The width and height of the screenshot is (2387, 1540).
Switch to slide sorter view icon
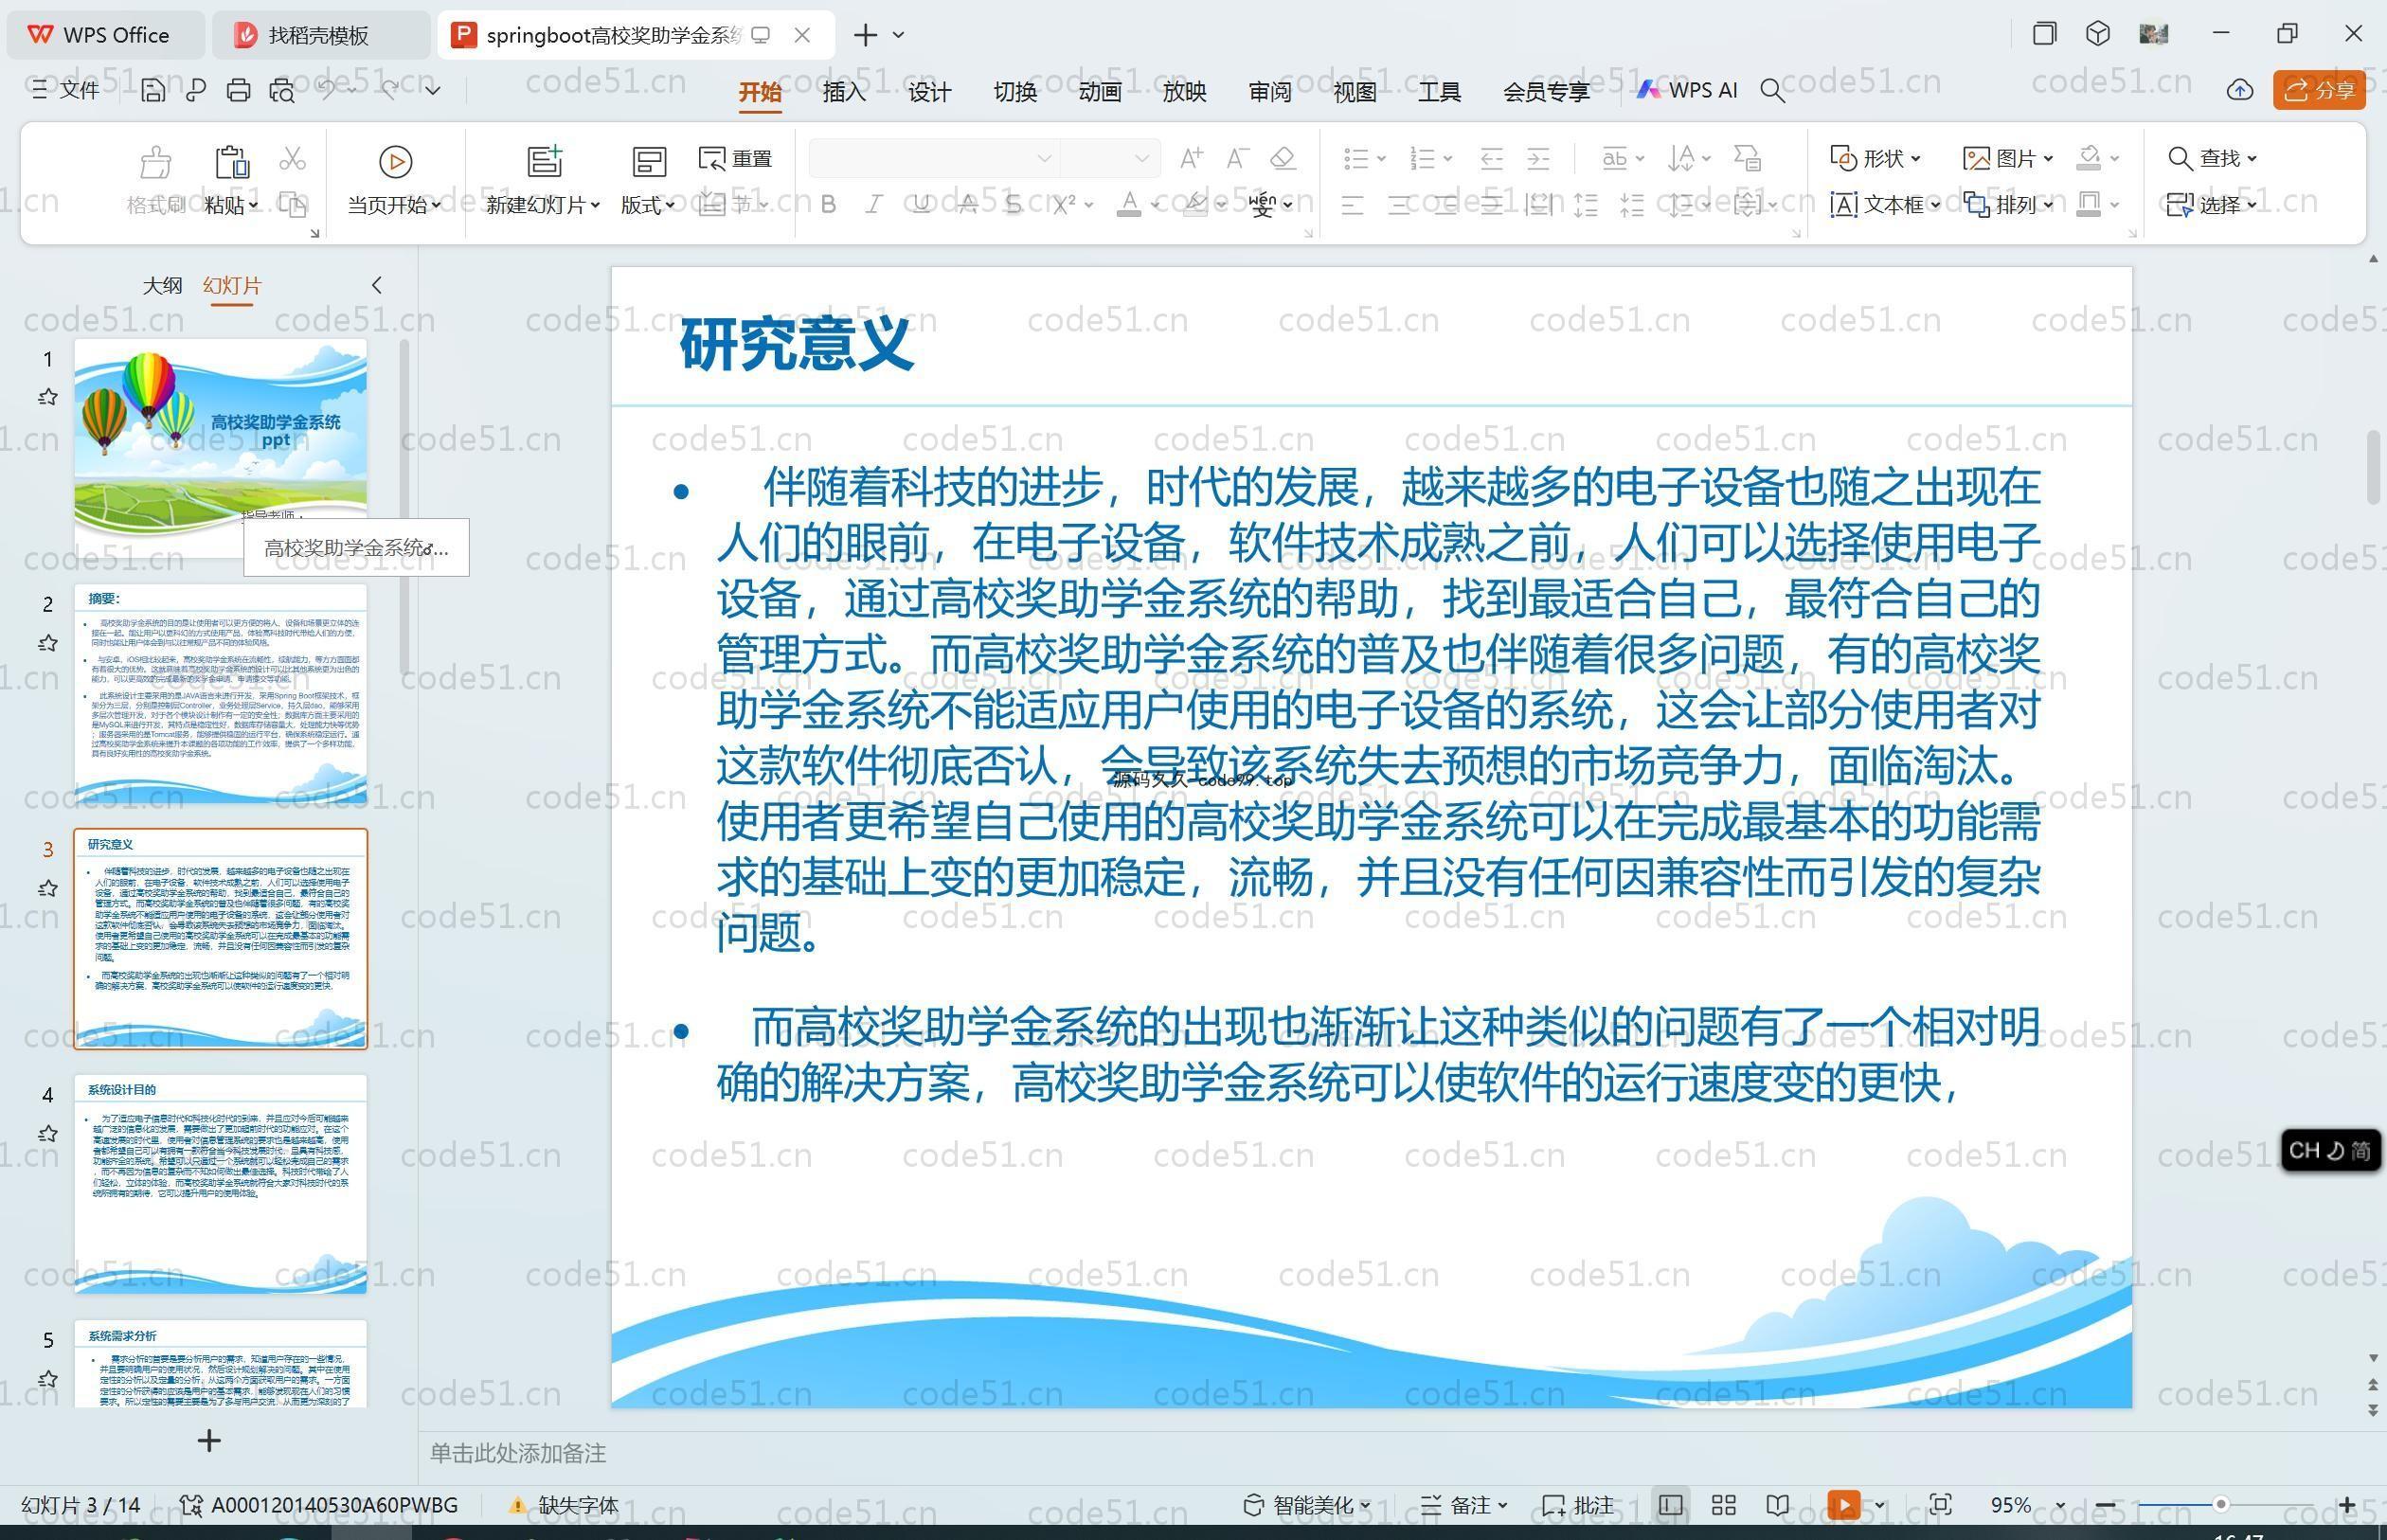[x=1723, y=1505]
